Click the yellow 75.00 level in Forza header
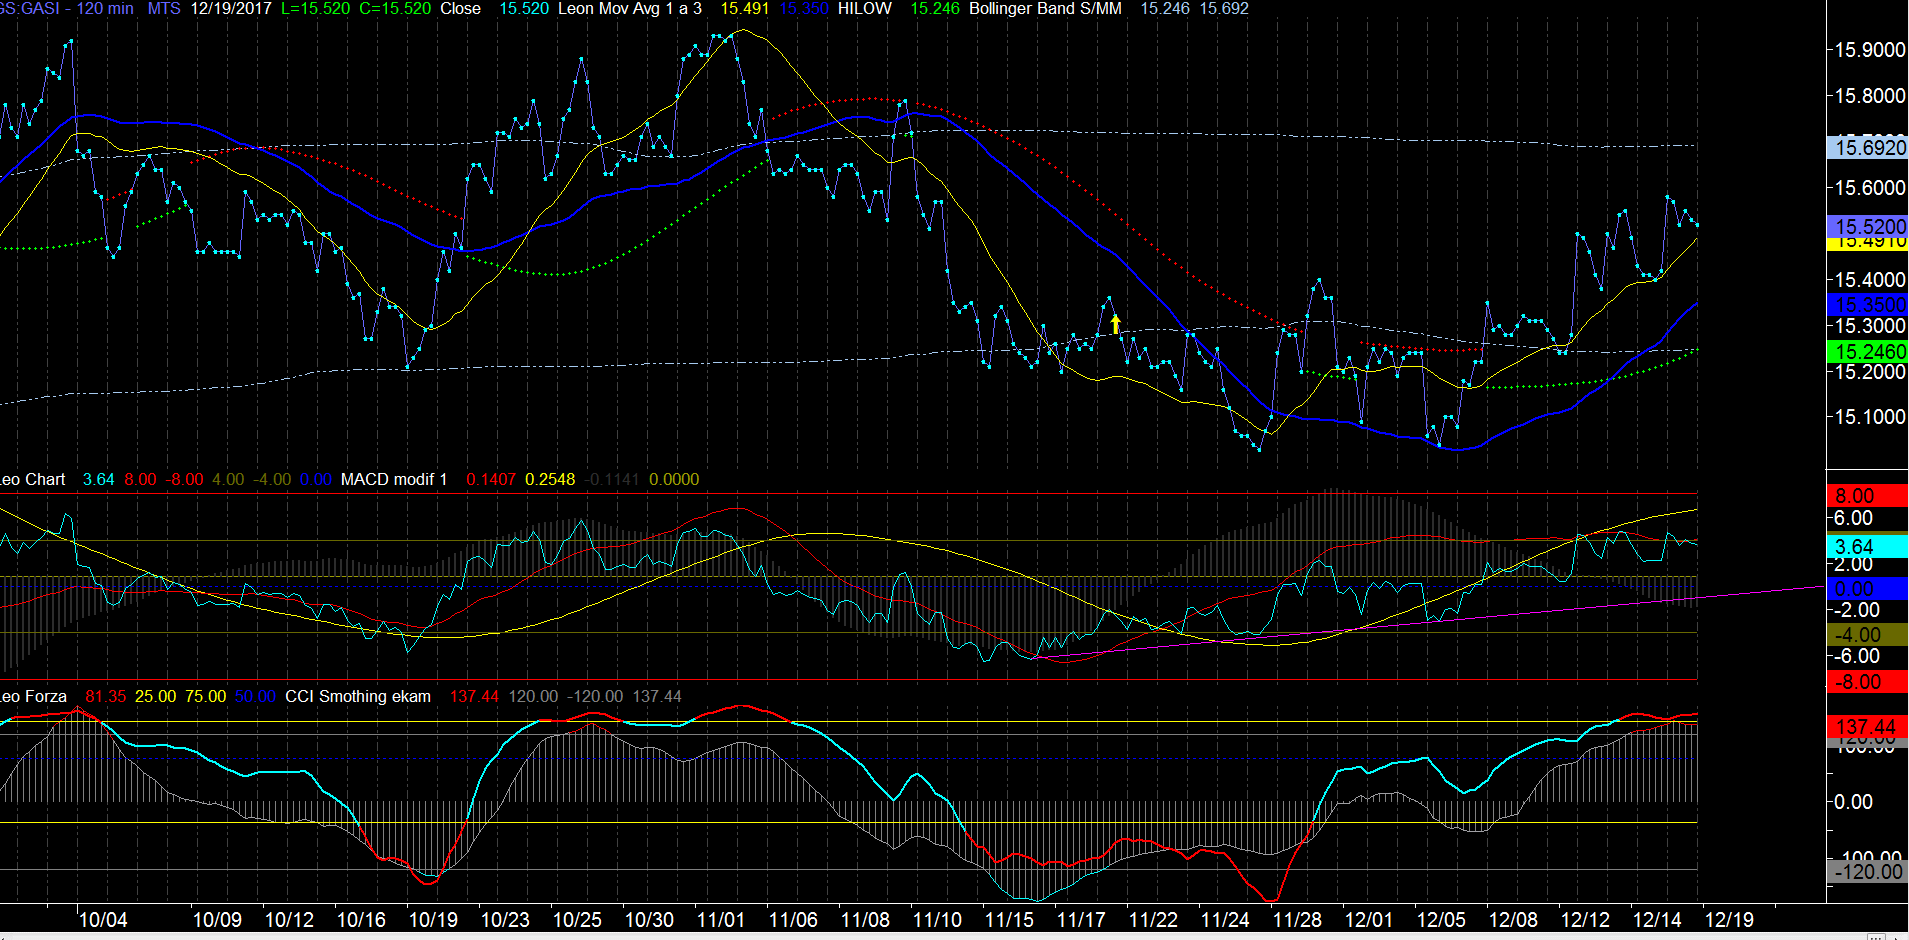 coord(205,697)
